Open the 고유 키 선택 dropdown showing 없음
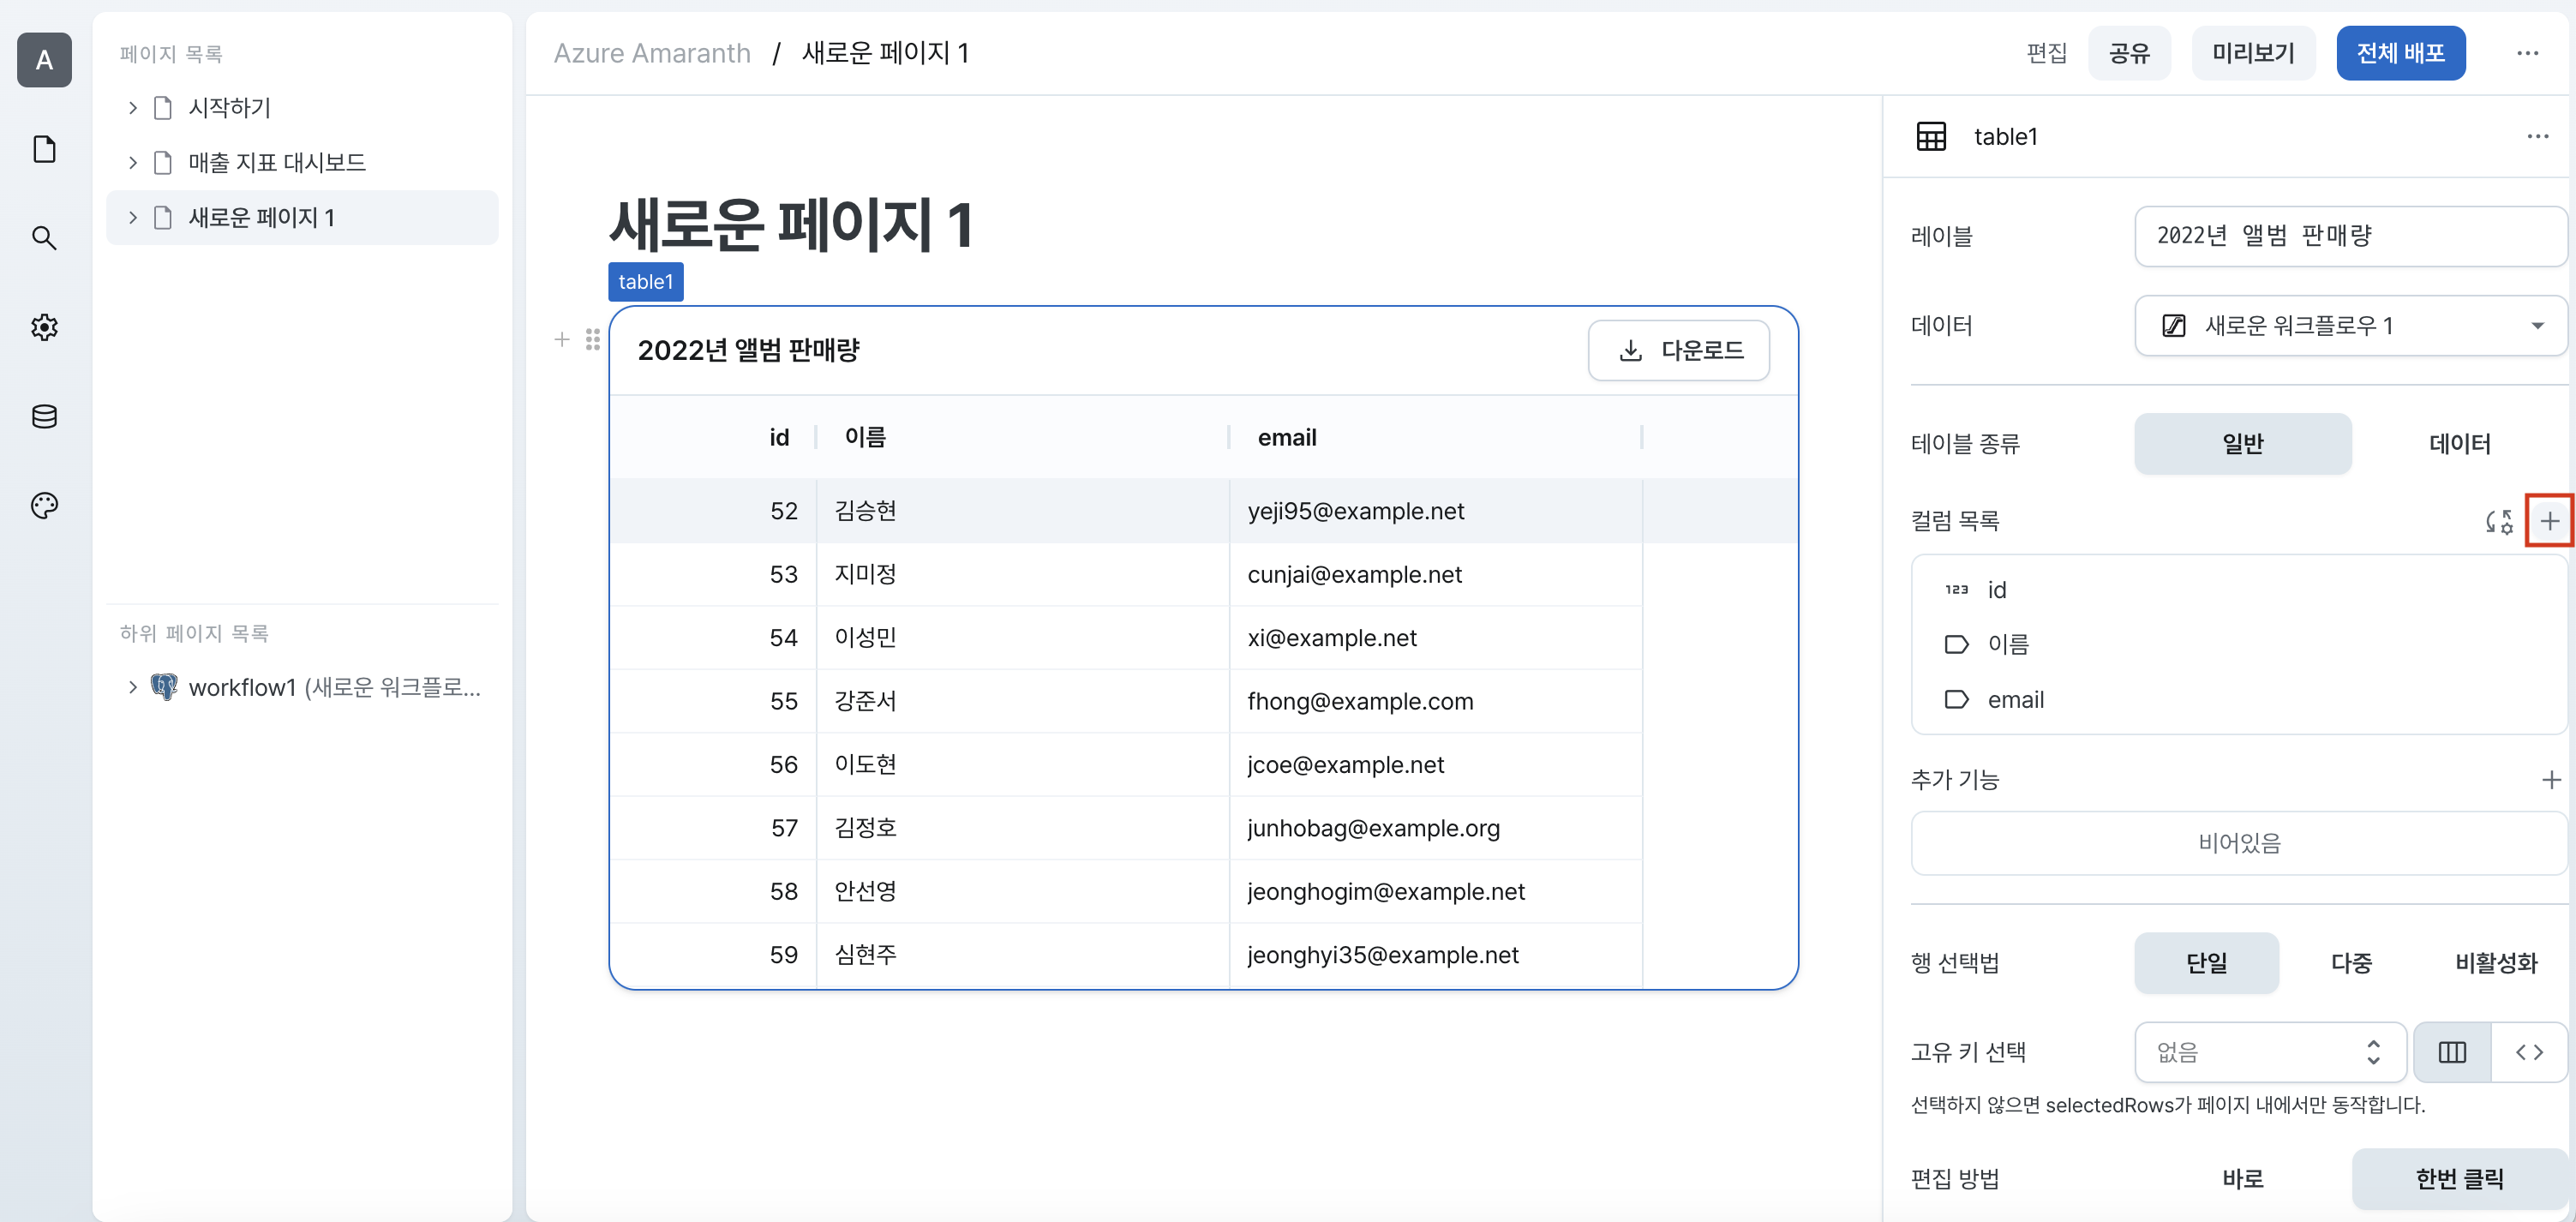This screenshot has width=2576, height=1222. pos(2270,1052)
